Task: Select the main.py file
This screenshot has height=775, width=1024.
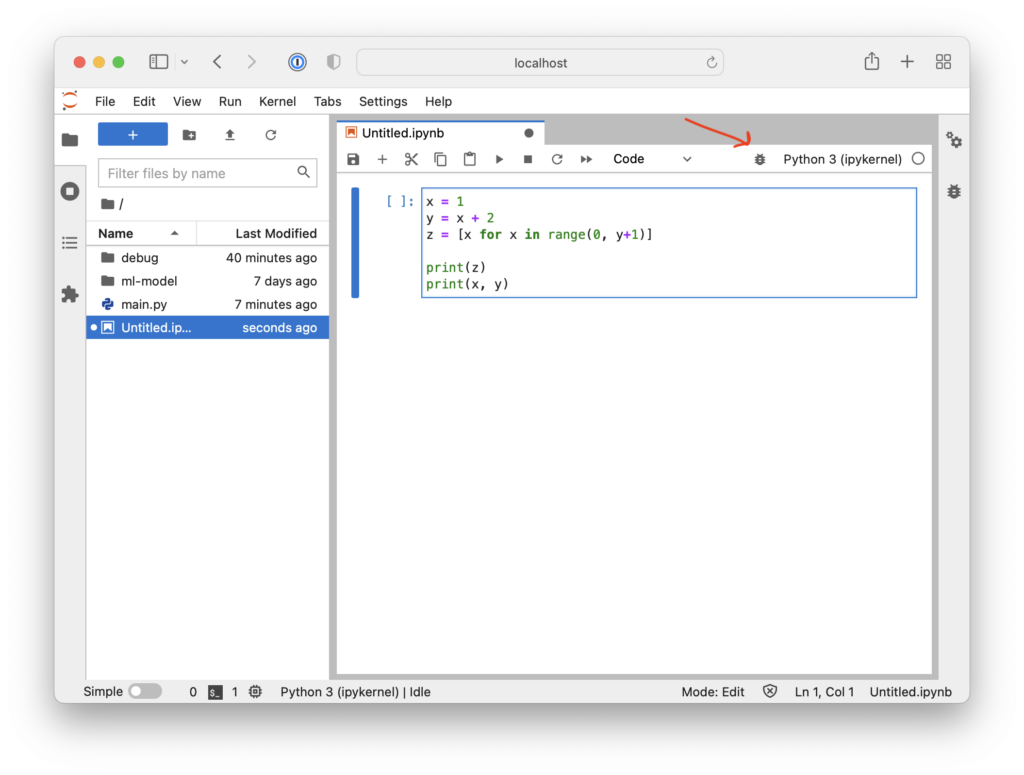Action: [208, 304]
